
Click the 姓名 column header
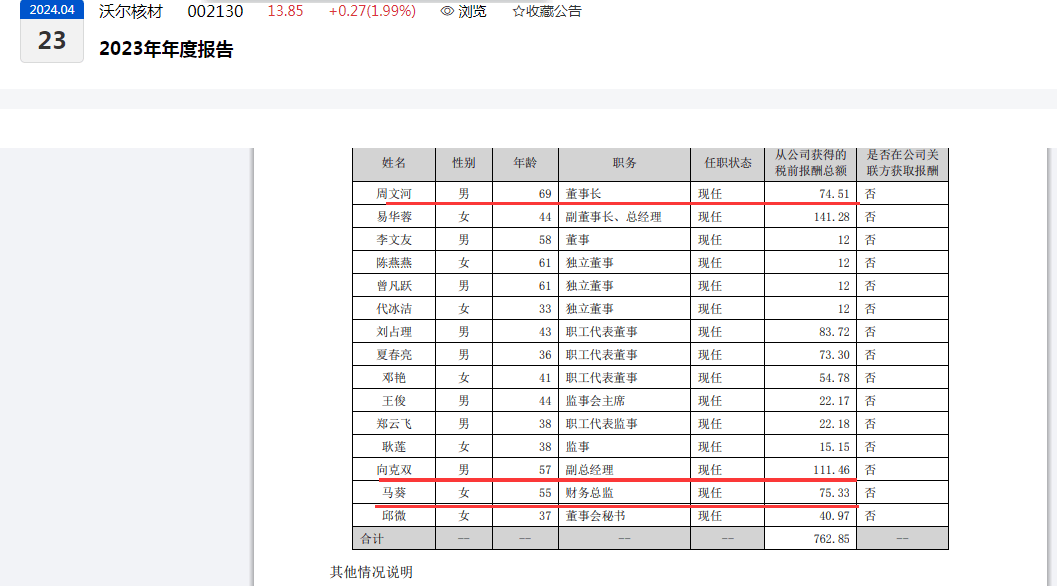coord(394,163)
